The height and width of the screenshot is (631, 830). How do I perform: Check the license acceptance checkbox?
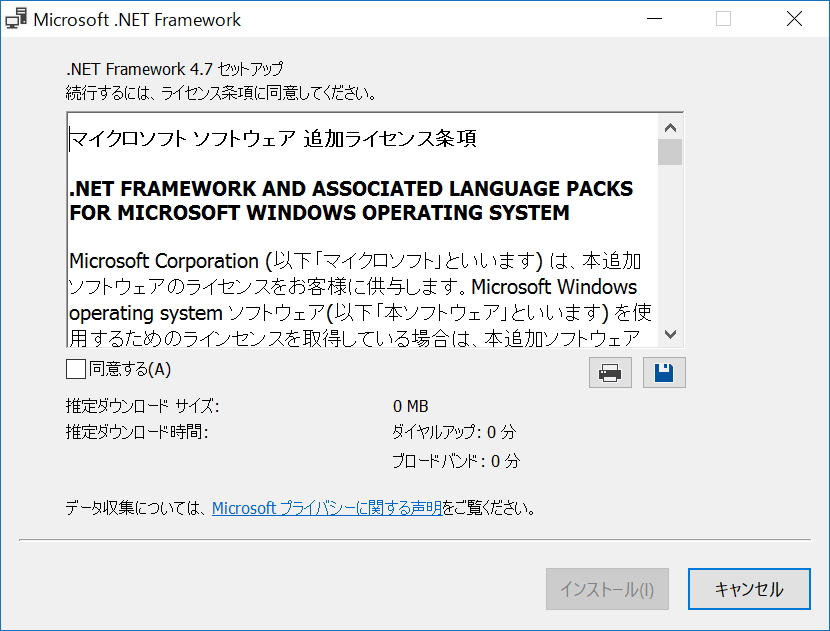tap(75, 370)
